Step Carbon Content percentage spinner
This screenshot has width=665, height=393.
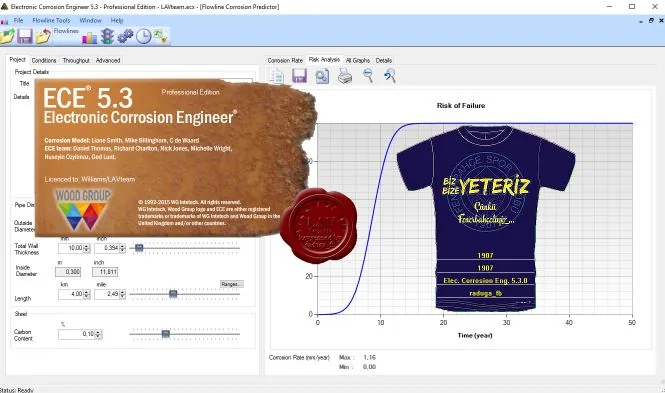click(x=98, y=334)
